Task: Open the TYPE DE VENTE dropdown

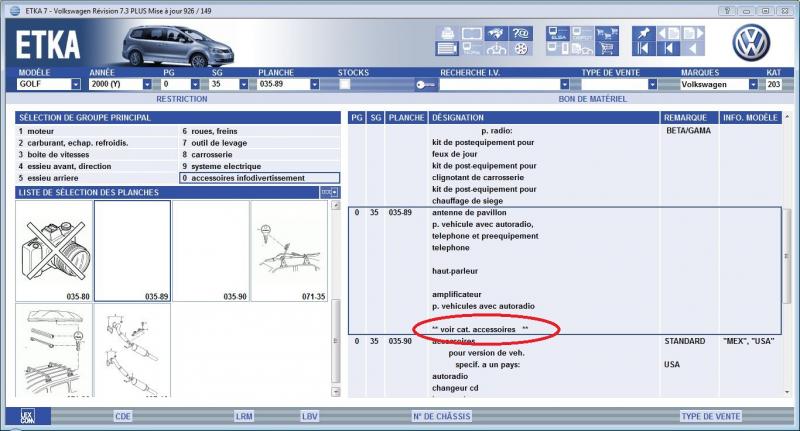Action: click(x=652, y=84)
